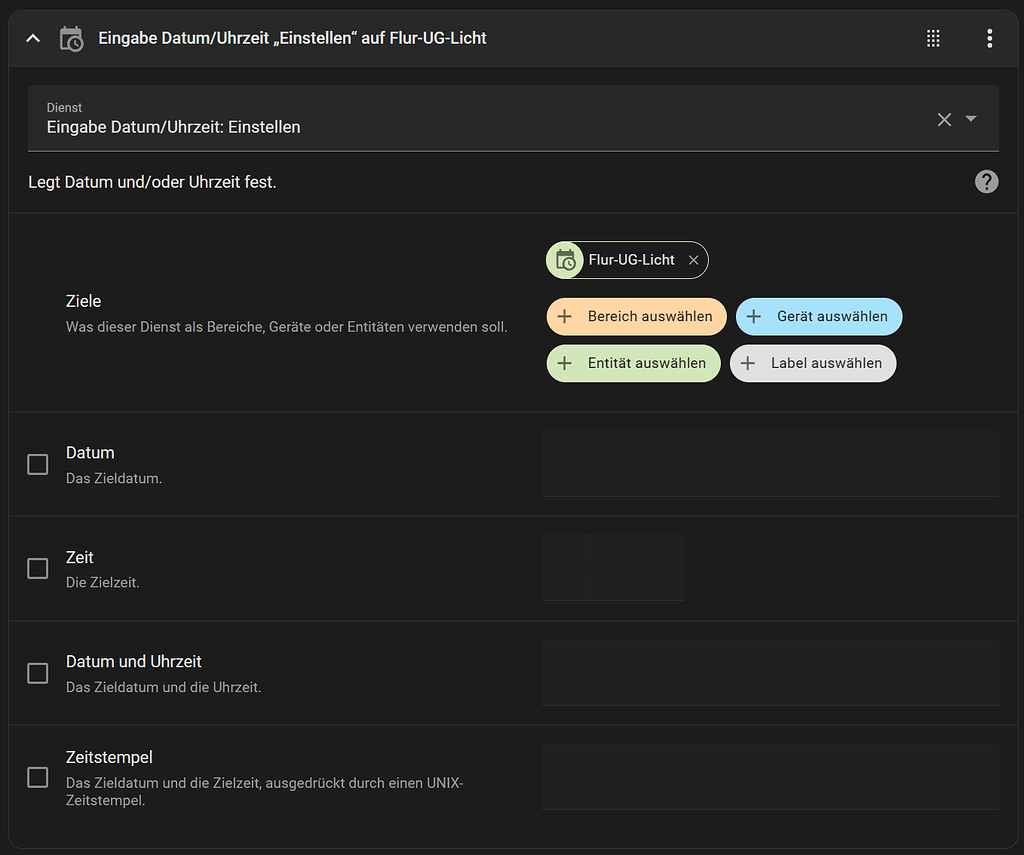
Task: Click the Gerät auswählen button
Action: coord(819,316)
